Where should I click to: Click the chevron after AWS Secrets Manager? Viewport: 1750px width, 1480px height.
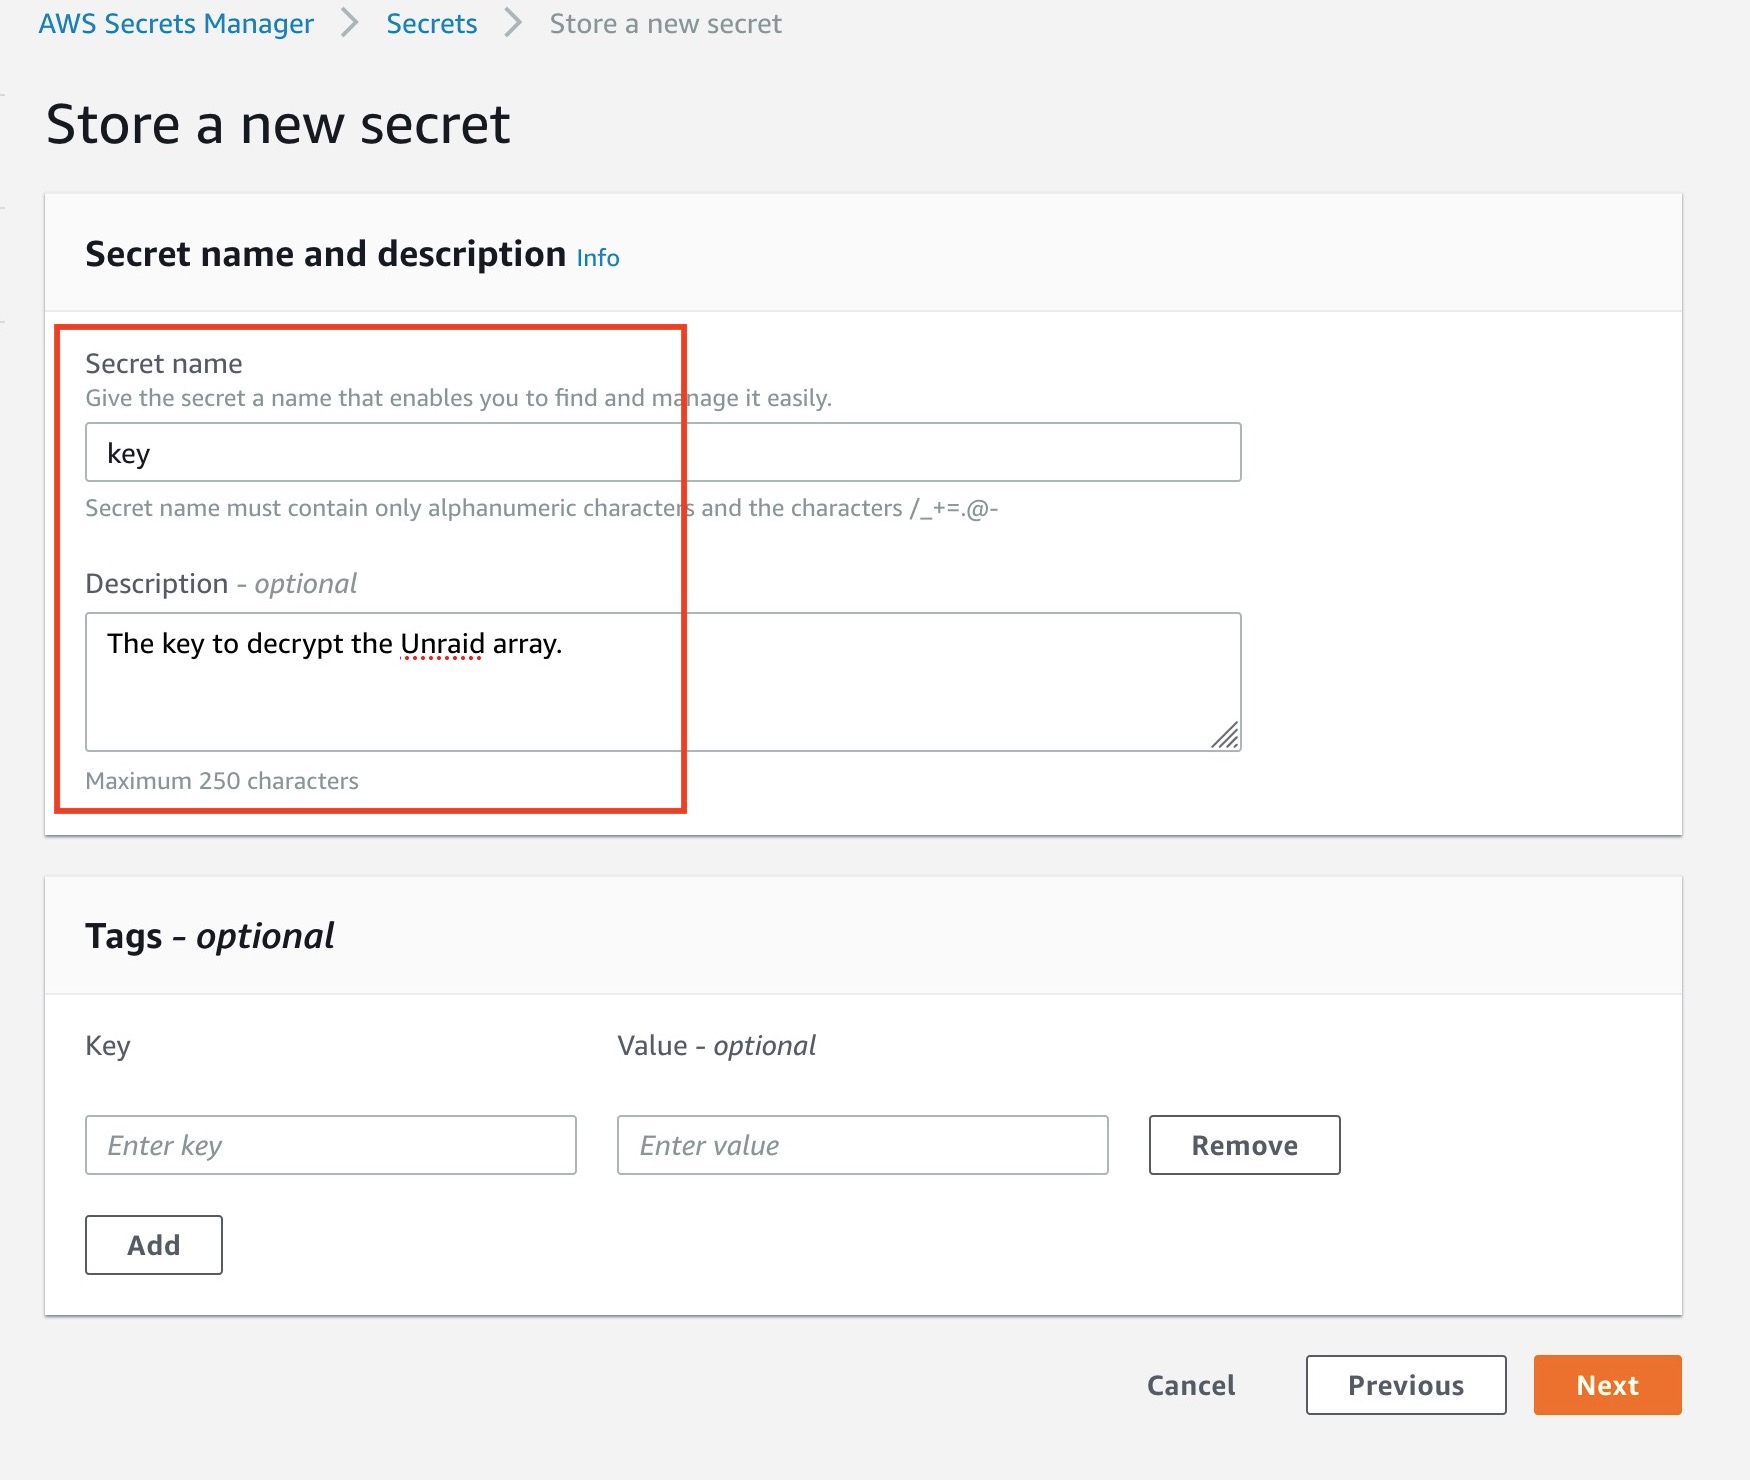click(x=349, y=23)
